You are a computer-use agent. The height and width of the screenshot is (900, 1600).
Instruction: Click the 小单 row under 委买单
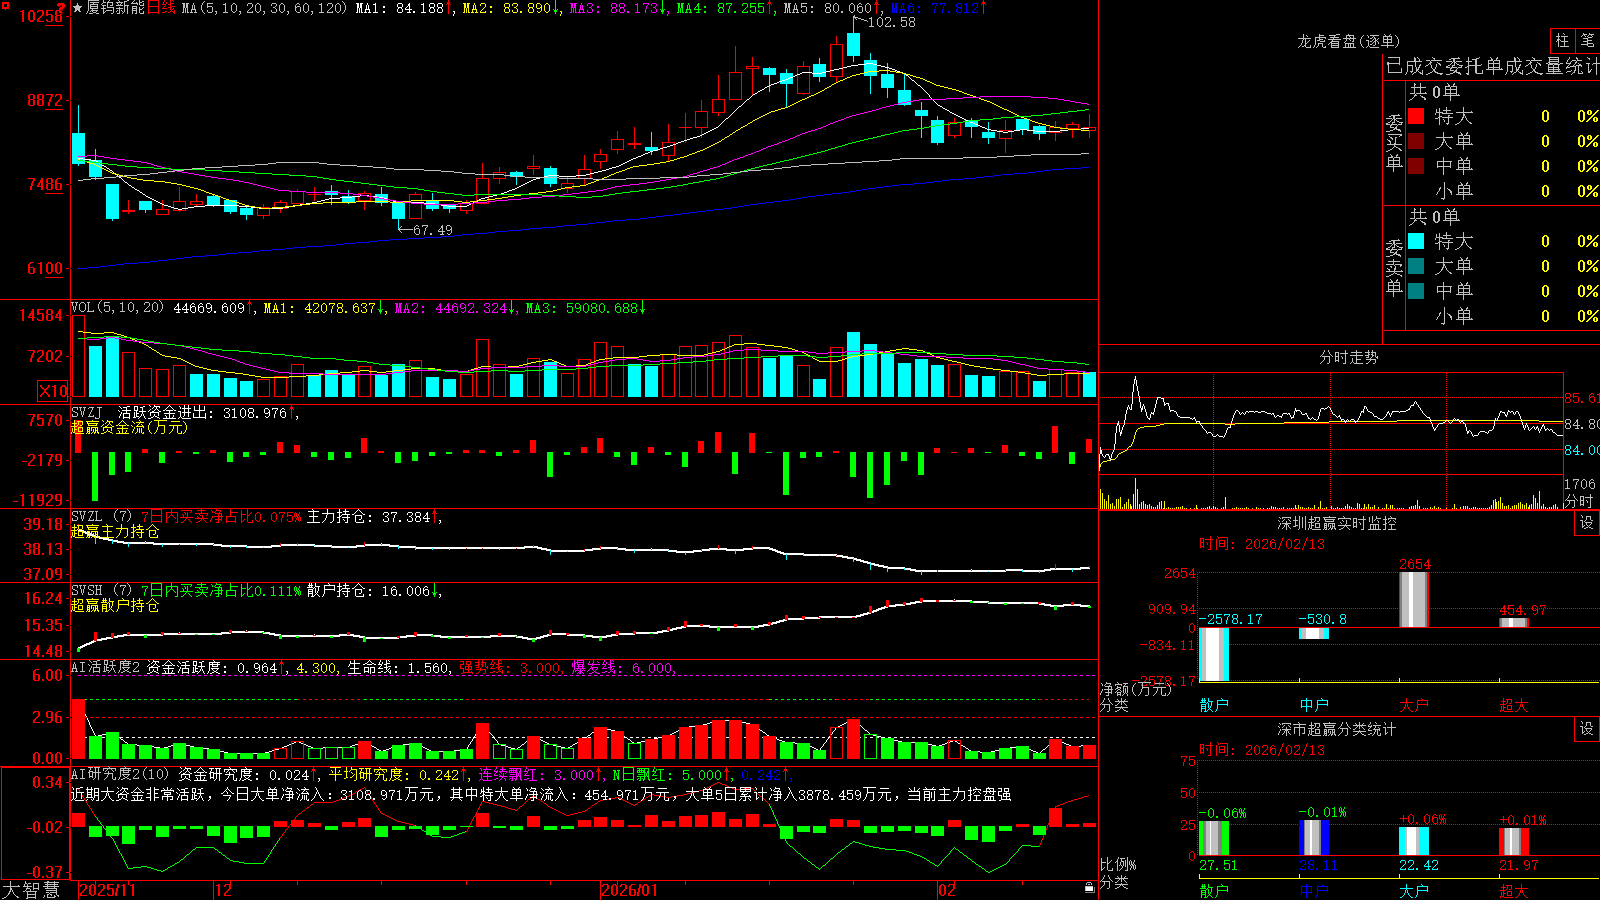pyautogui.click(x=1503, y=191)
